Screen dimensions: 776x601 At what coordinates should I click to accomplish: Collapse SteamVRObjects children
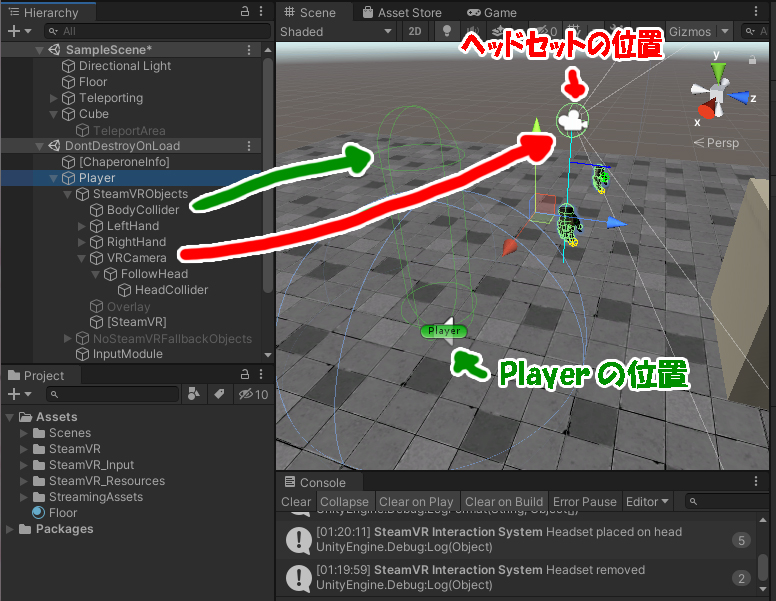tap(67, 194)
